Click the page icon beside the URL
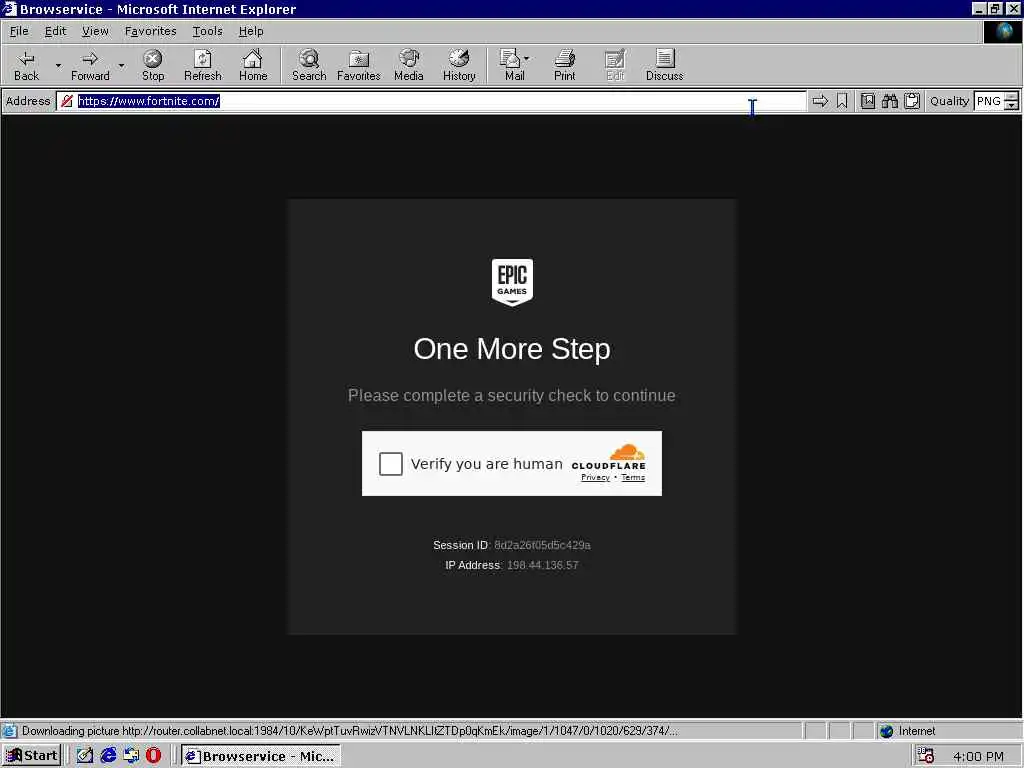This screenshot has height=768, width=1024. pos(66,101)
